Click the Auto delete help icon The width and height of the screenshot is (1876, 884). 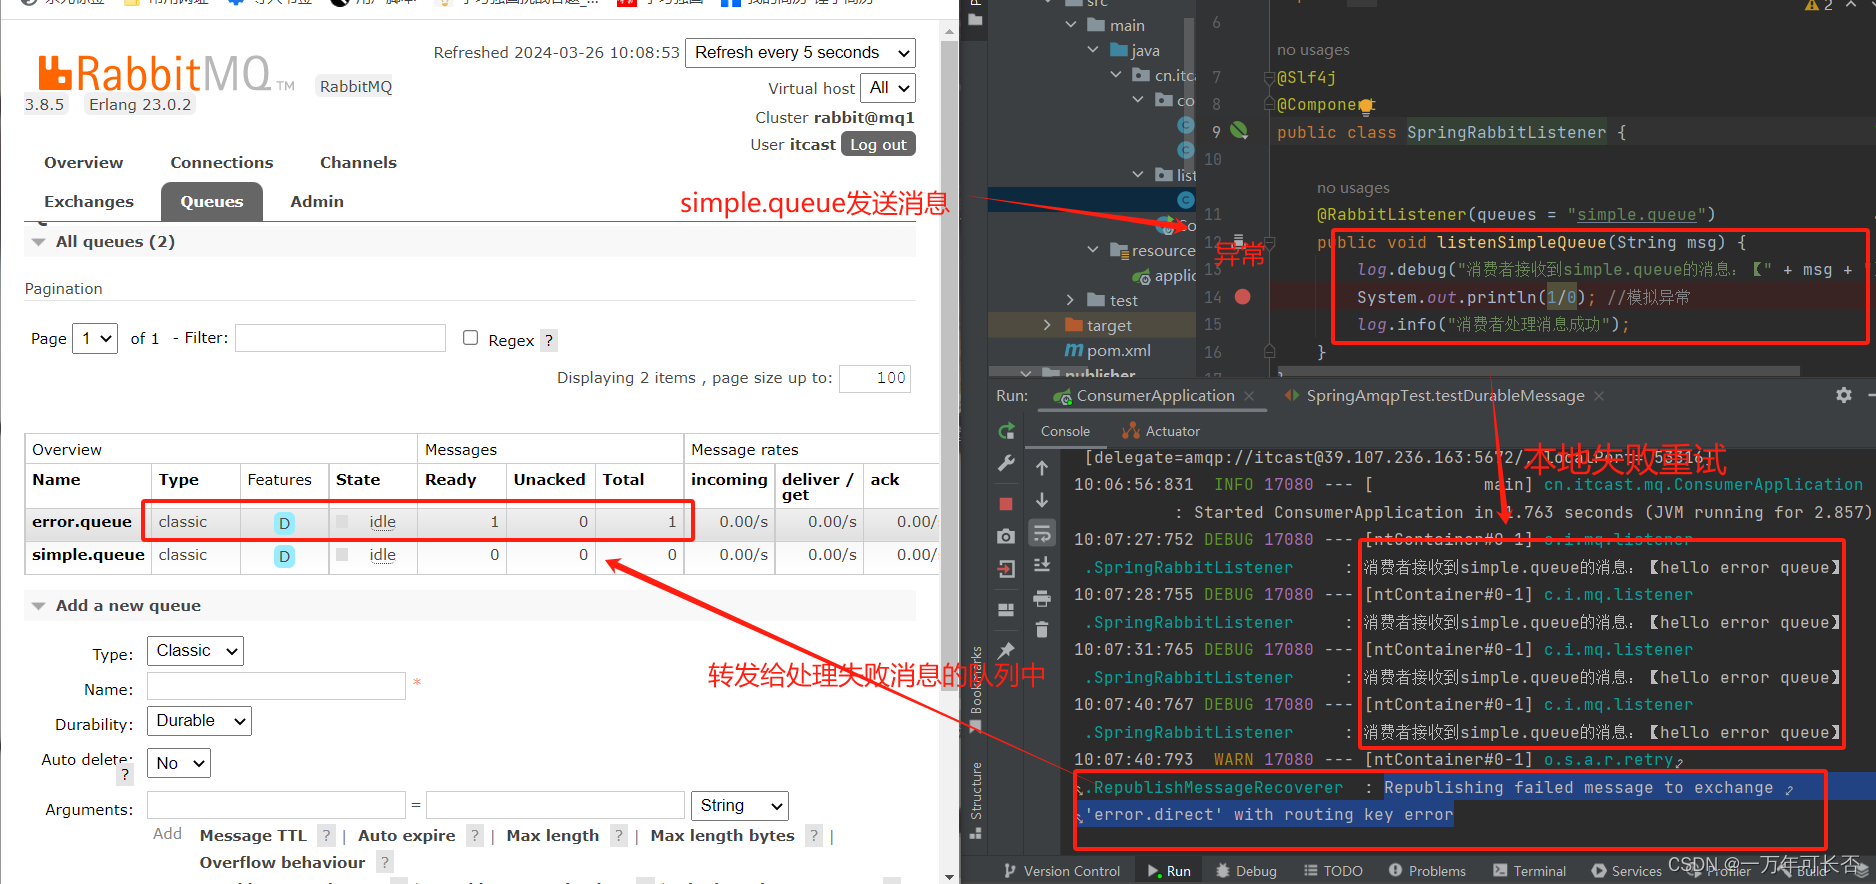[125, 774]
